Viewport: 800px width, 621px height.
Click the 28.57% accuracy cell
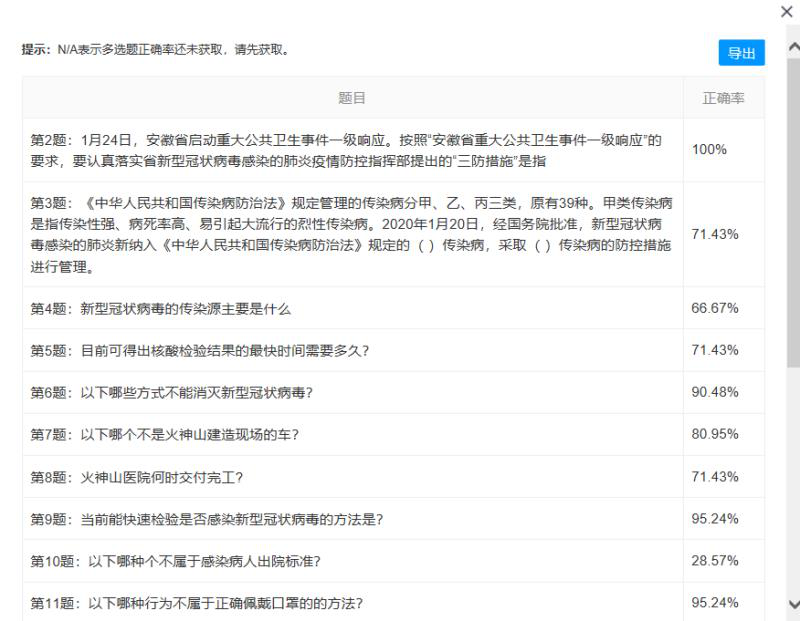pyautogui.click(x=714, y=560)
